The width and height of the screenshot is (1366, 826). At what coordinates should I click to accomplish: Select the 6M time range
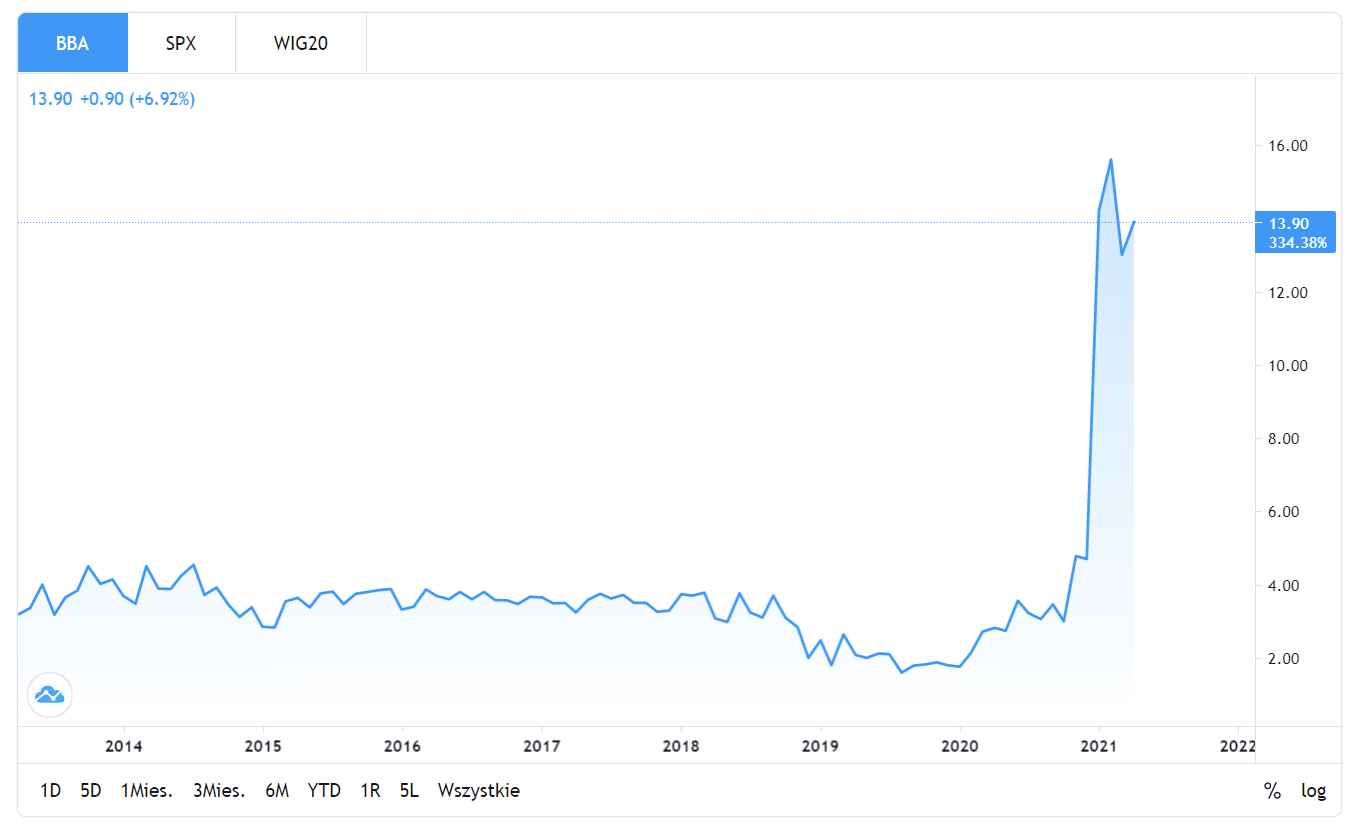(277, 790)
